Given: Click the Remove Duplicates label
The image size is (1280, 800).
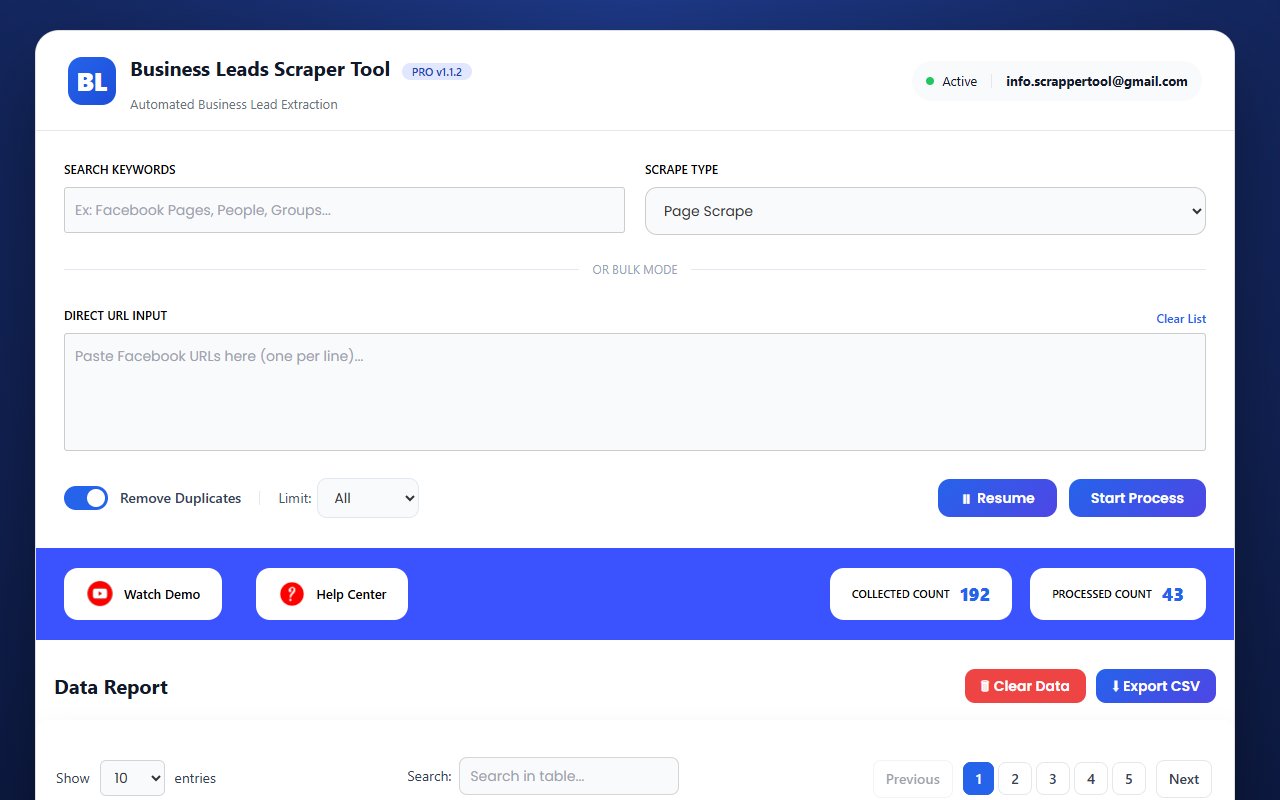Looking at the screenshot, I should [181, 498].
